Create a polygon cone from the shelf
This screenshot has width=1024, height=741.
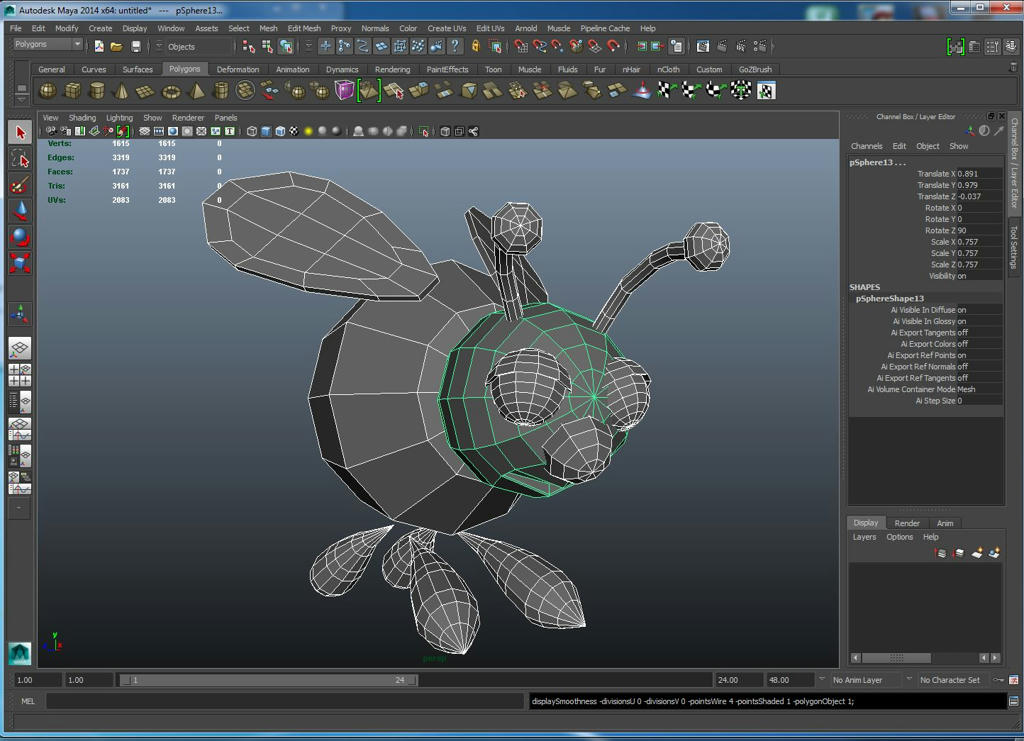click(121, 91)
